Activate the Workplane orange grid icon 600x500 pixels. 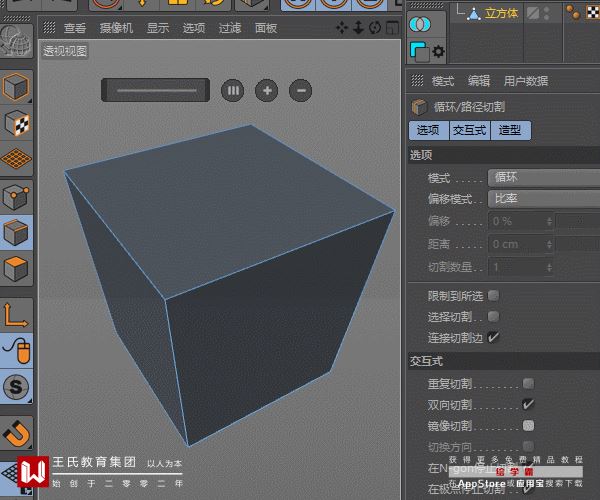coord(16,158)
